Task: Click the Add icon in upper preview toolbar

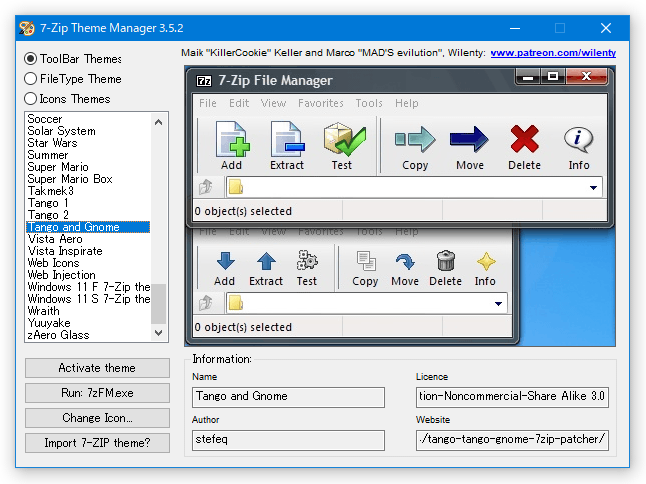Action: tap(232, 139)
